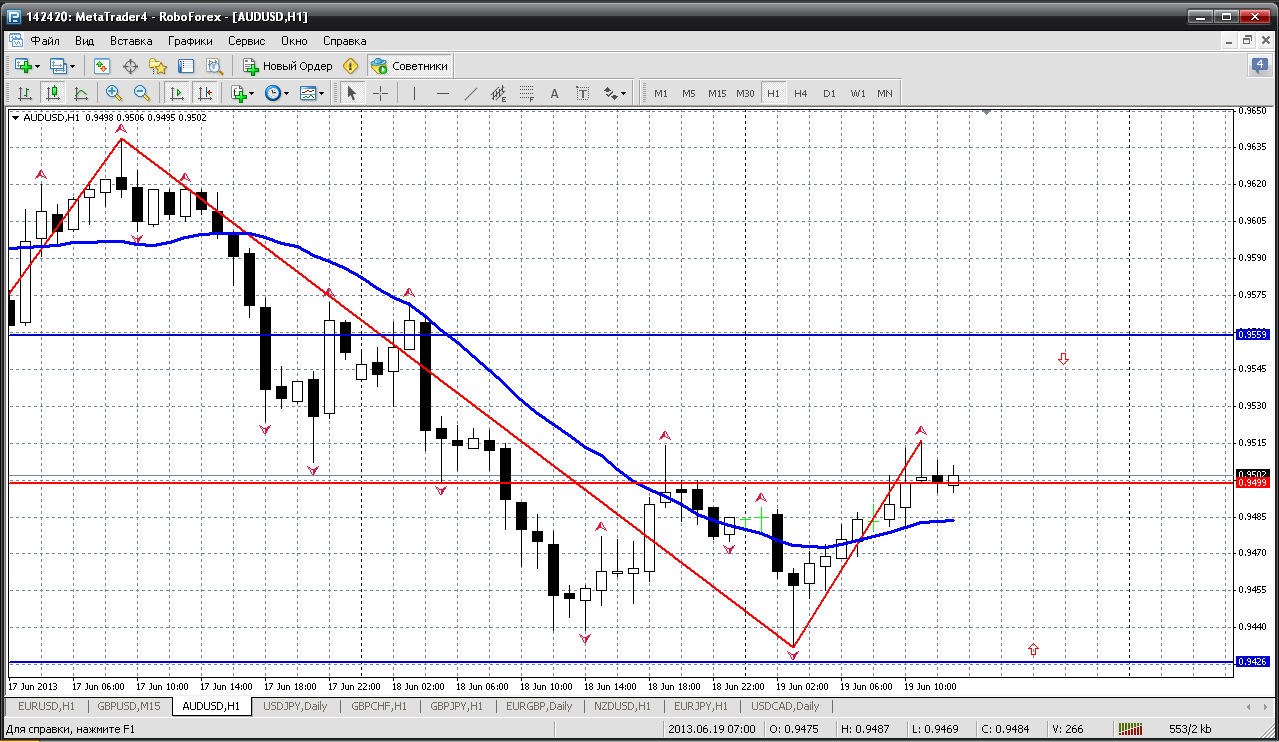
Task: Open the Data Window crosshair icon
Action: (x=130, y=66)
